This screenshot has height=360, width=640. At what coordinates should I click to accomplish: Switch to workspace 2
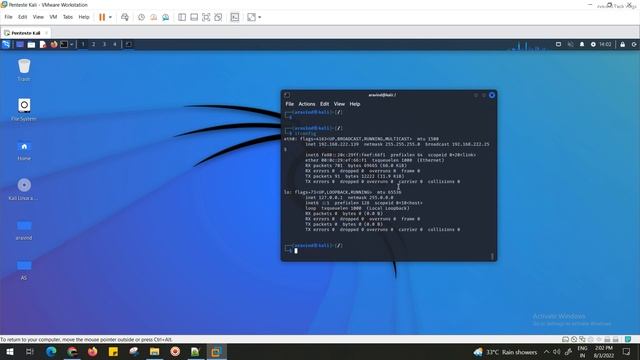(x=93, y=44)
